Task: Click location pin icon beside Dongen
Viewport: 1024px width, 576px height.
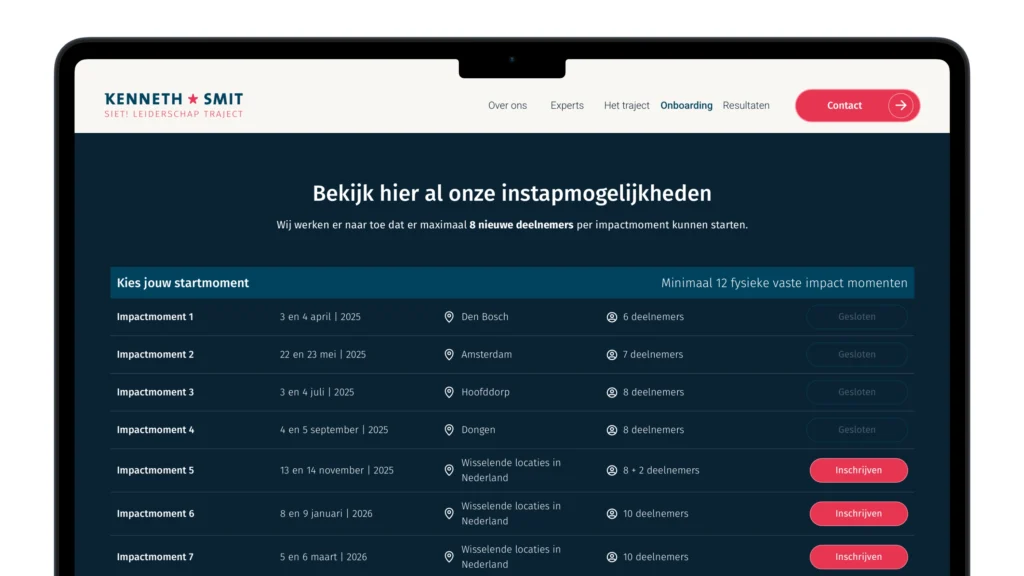Action: click(449, 430)
